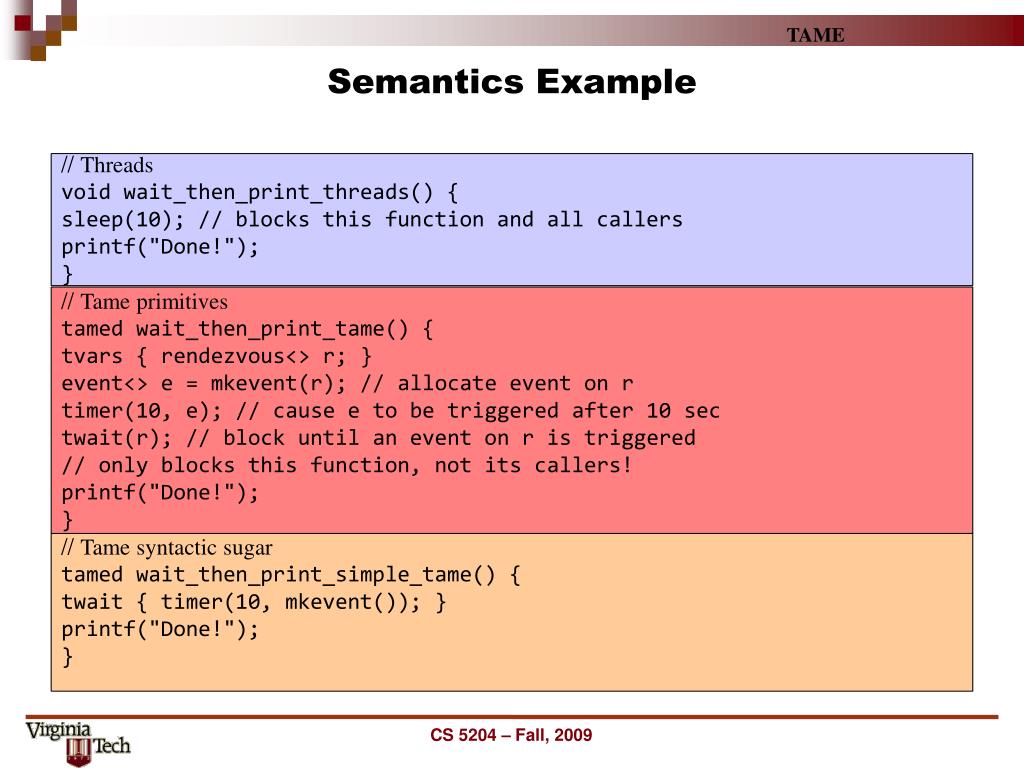Click the void wait_then_print_threads() line
The height and width of the screenshot is (768, 1024).
pyautogui.click(x=259, y=192)
